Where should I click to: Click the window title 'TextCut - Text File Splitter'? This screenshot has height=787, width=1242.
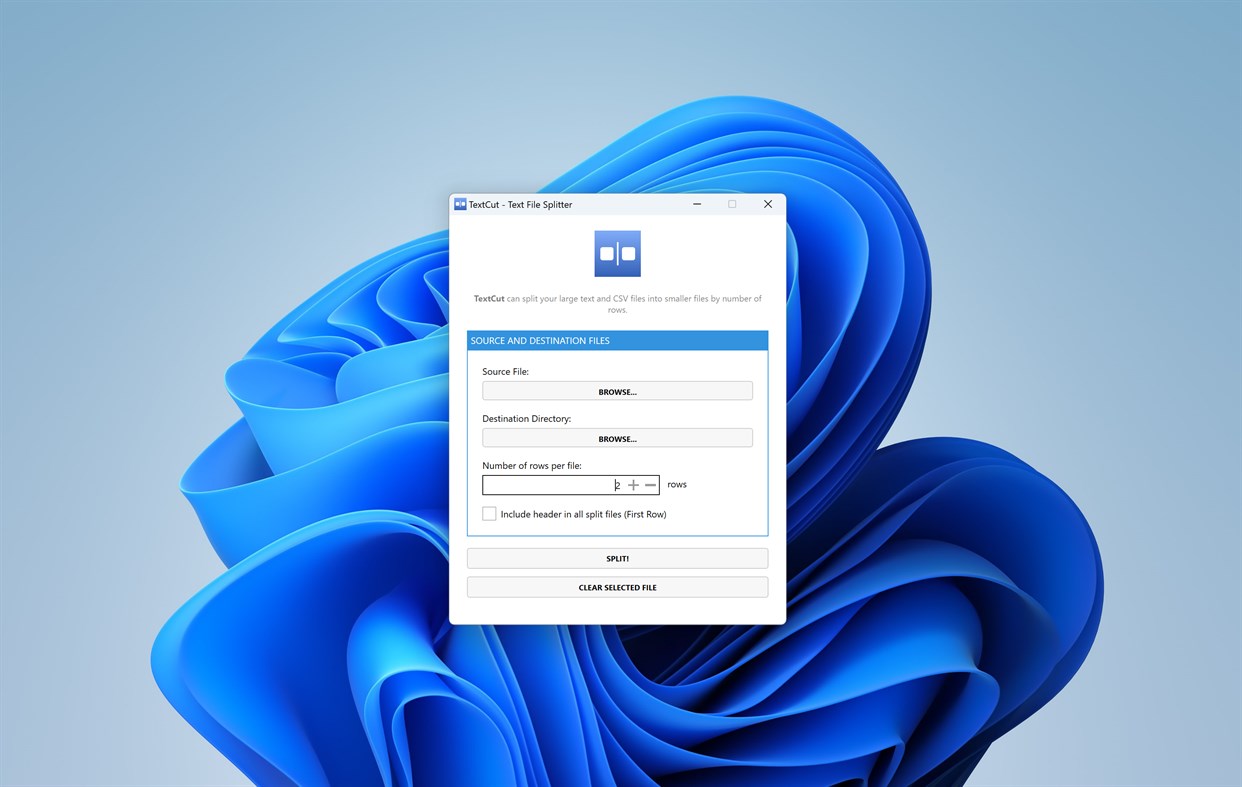pos(520,204)
